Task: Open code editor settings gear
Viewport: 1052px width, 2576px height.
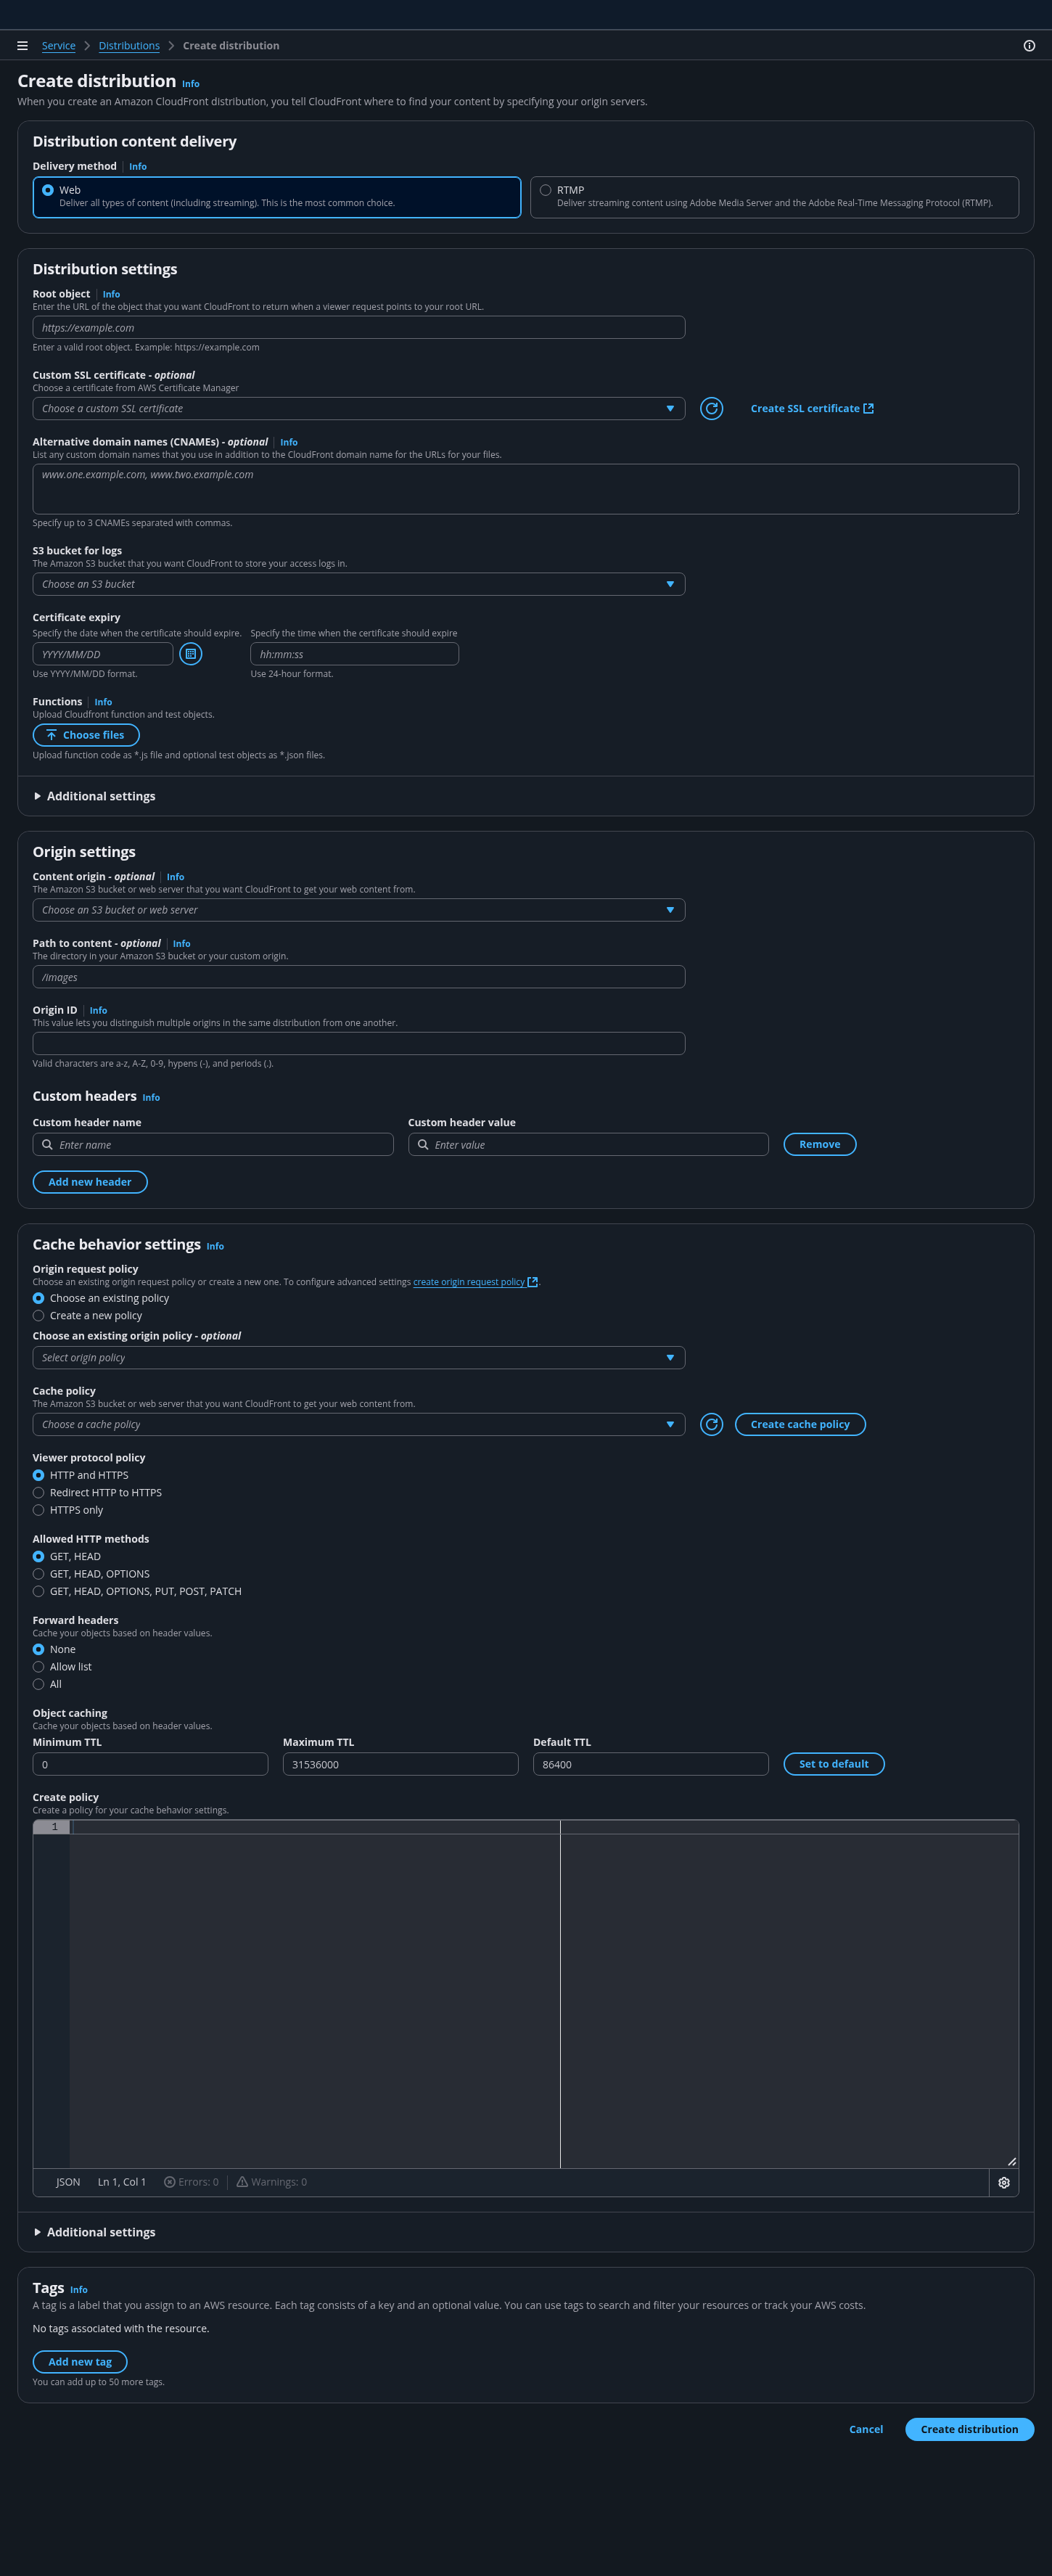Action: click(1003, 2182)
